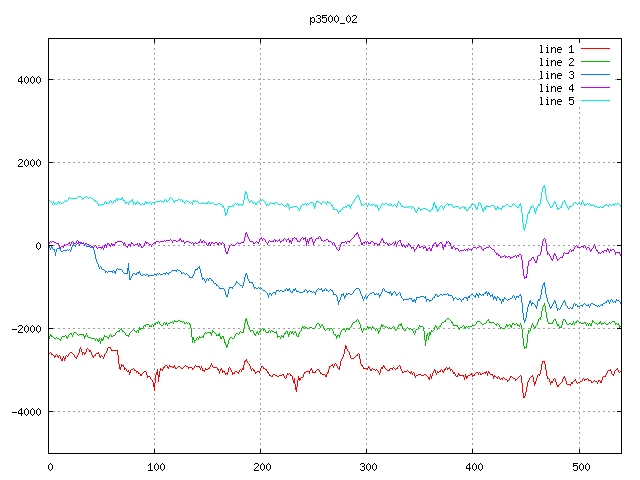Image resolution: width=640 pixels, height=480 pixels.
Task: Click the x-axis label 500
Action: click(581, 467)
